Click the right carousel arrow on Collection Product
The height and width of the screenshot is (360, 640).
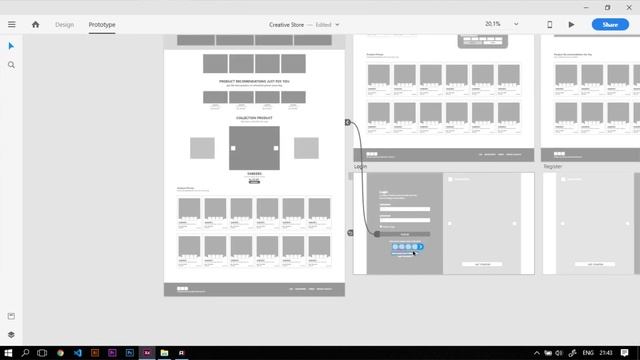(x=276, y=148)
